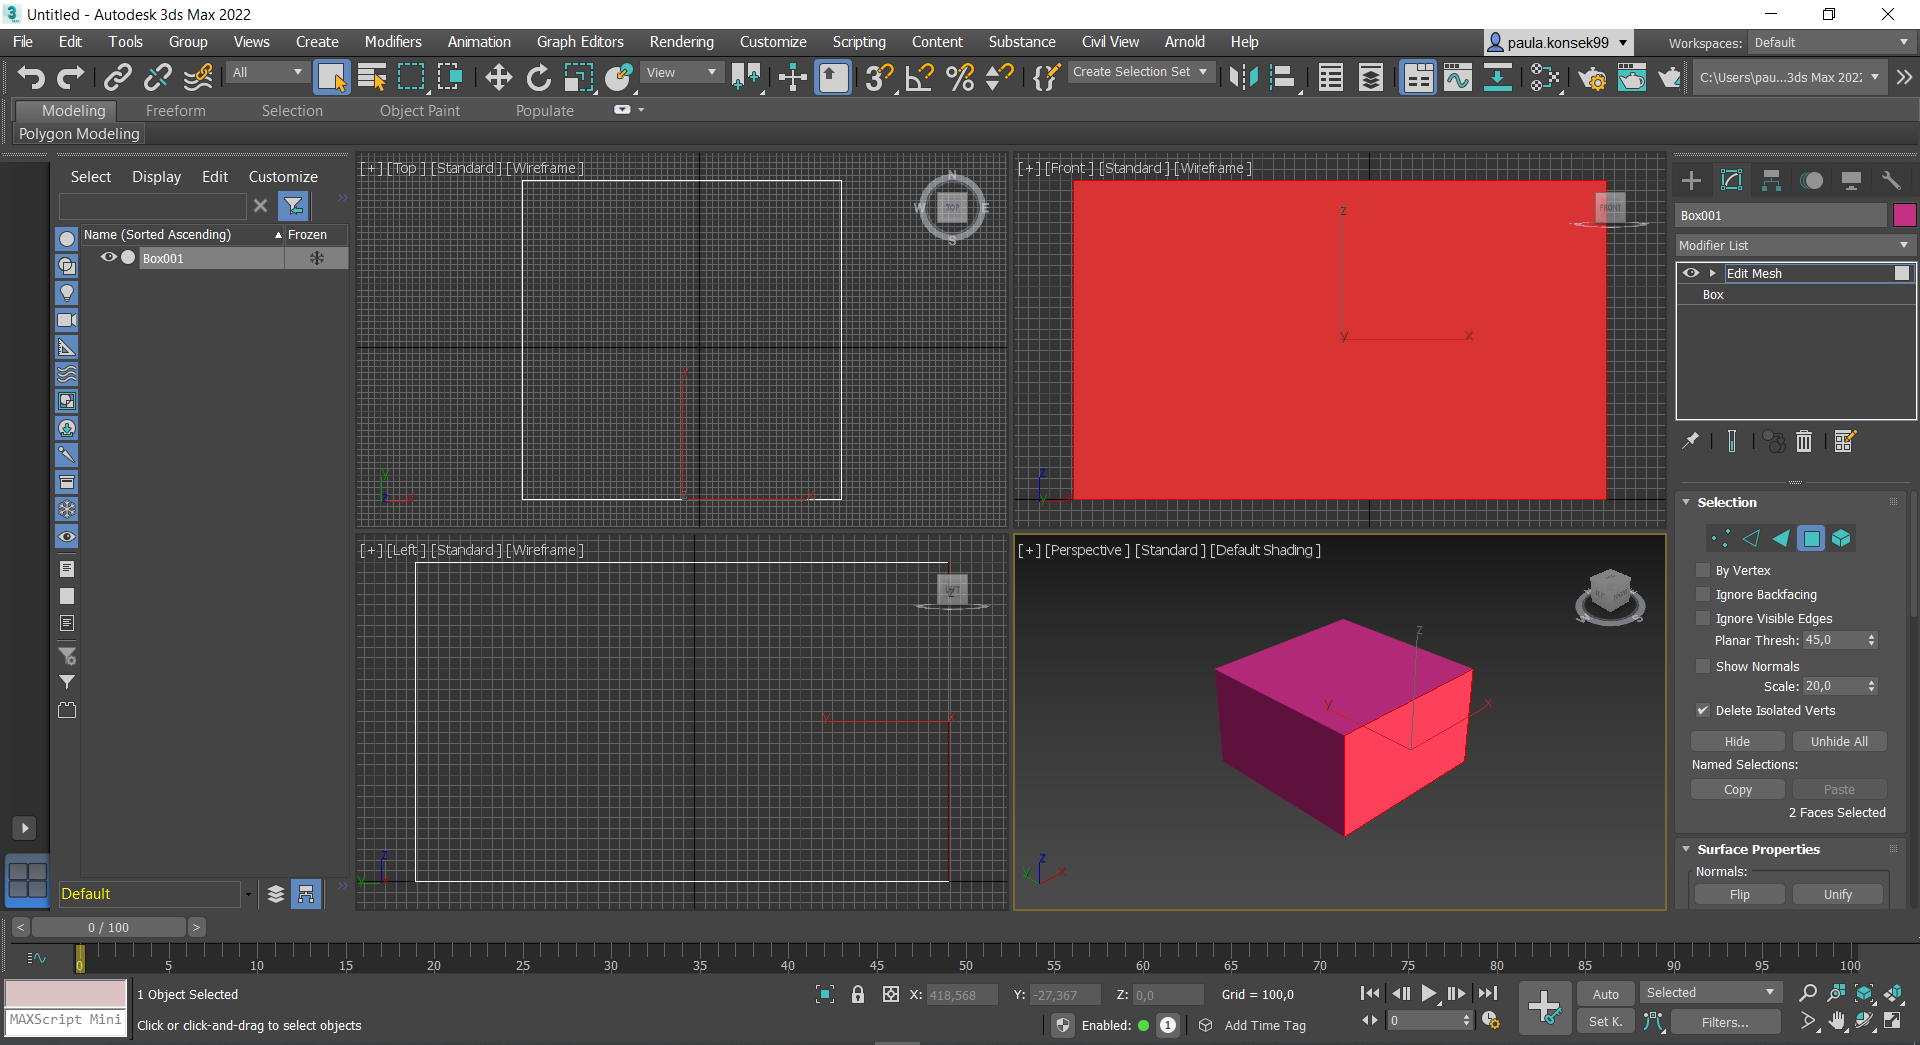Select Vertex sub-object level

(1720, 538)
